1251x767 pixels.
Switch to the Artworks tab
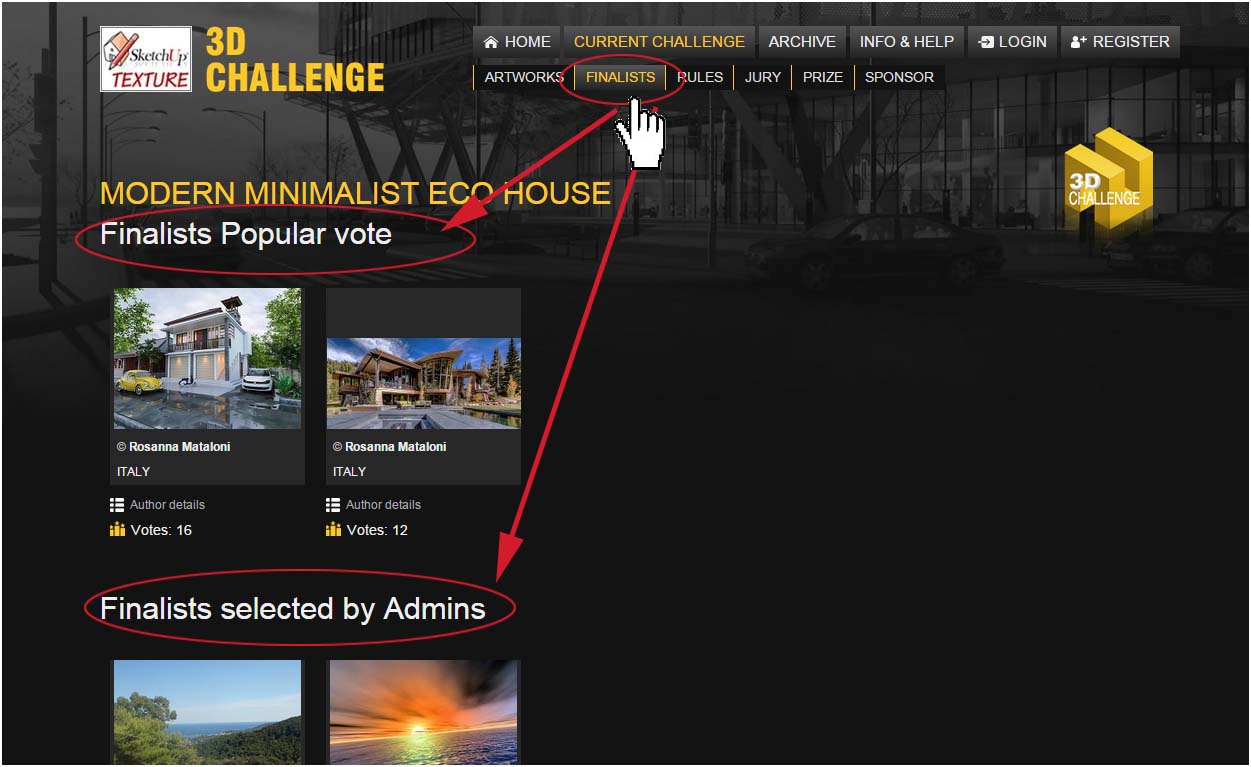(524, 77)
